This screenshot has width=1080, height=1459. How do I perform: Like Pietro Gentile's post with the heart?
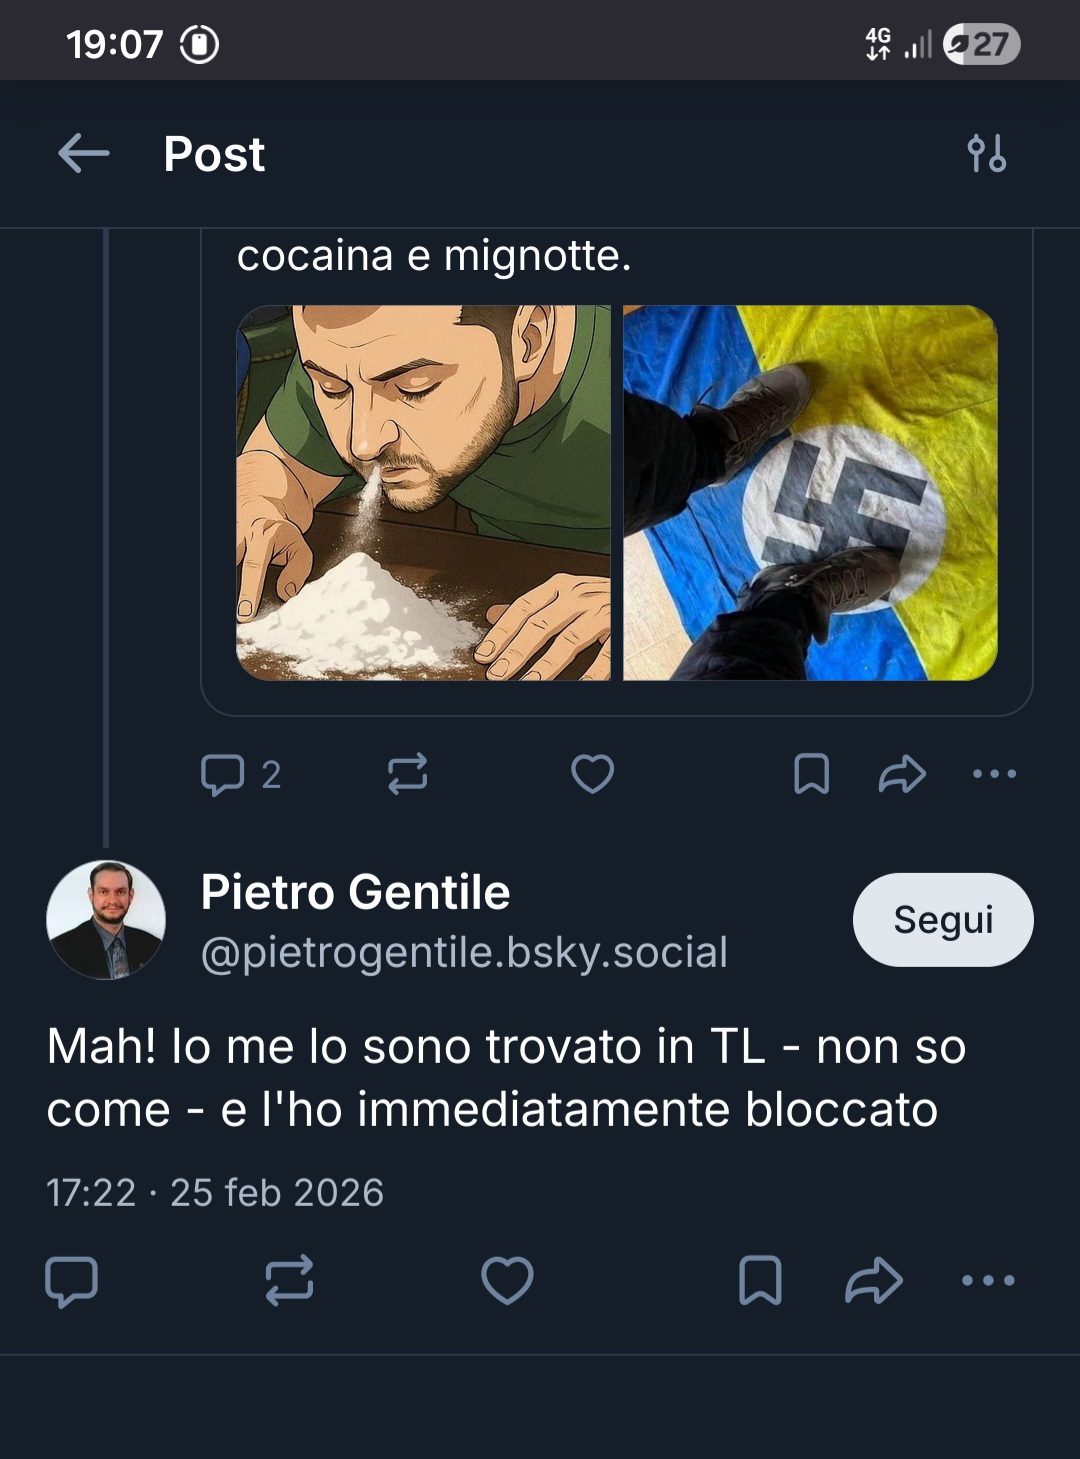[x=507, y=1281]
